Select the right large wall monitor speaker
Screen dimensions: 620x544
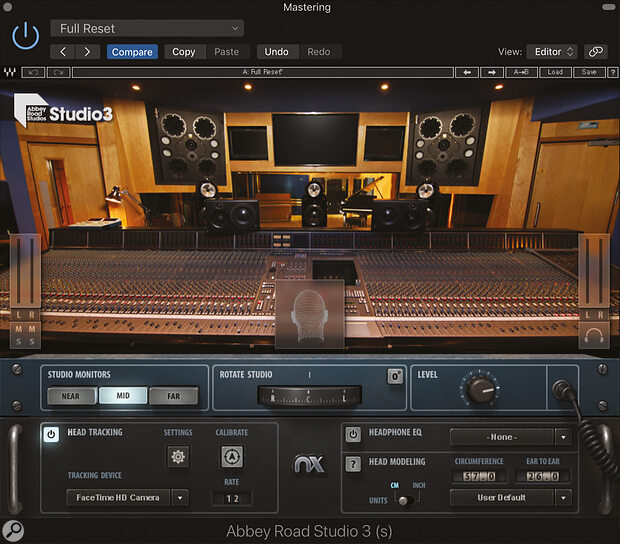[x=444, y=145]
